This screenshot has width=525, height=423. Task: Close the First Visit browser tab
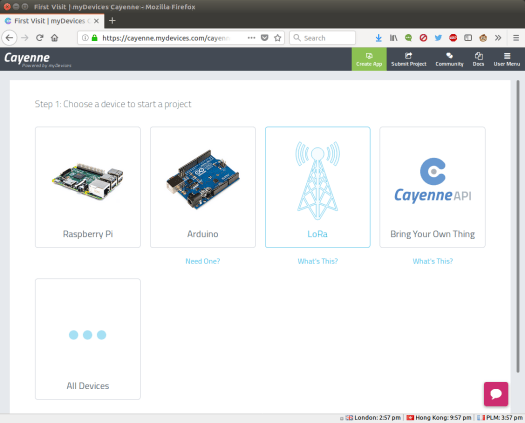(x=96, y=21)
